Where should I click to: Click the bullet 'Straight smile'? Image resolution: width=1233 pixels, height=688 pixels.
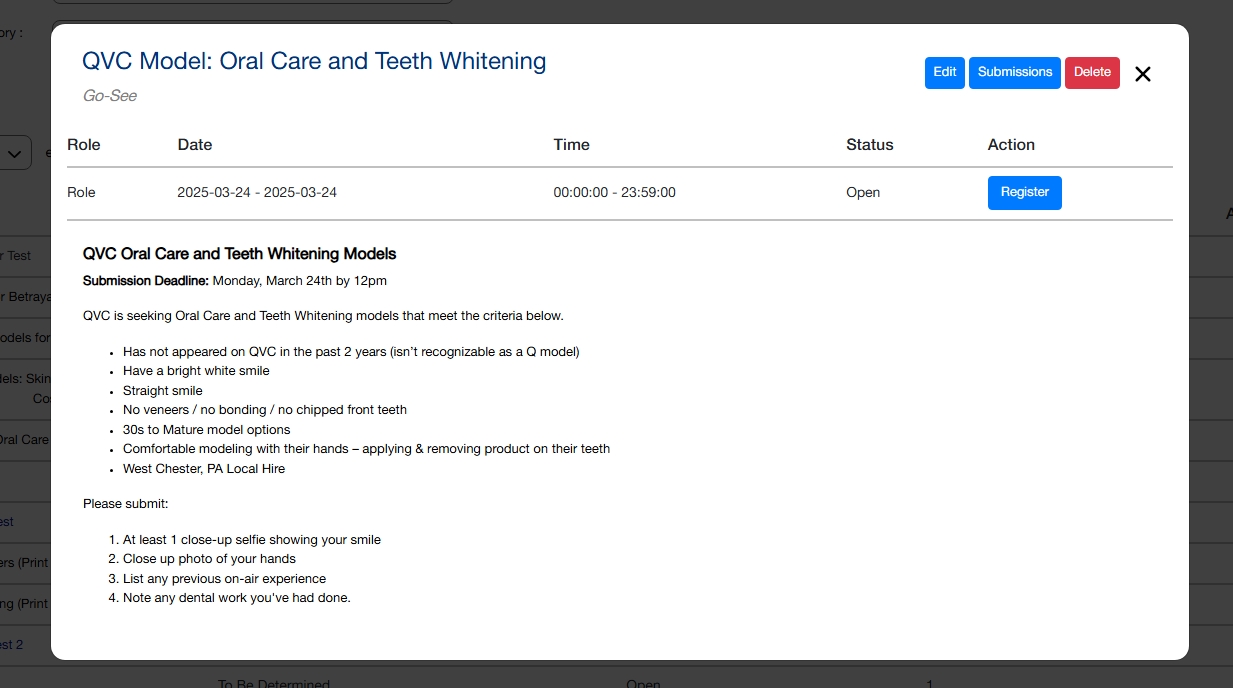163,391
